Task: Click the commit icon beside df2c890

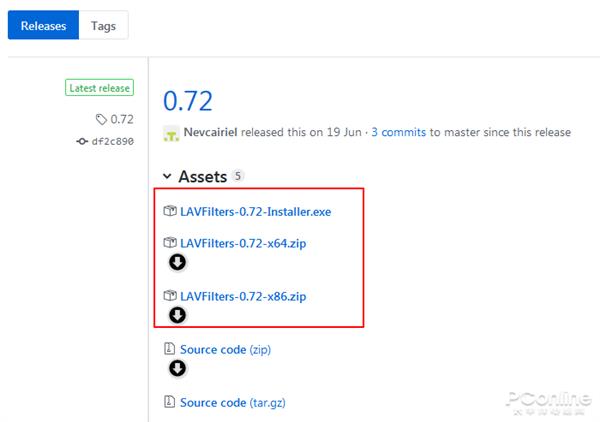Action: (82, 142)
